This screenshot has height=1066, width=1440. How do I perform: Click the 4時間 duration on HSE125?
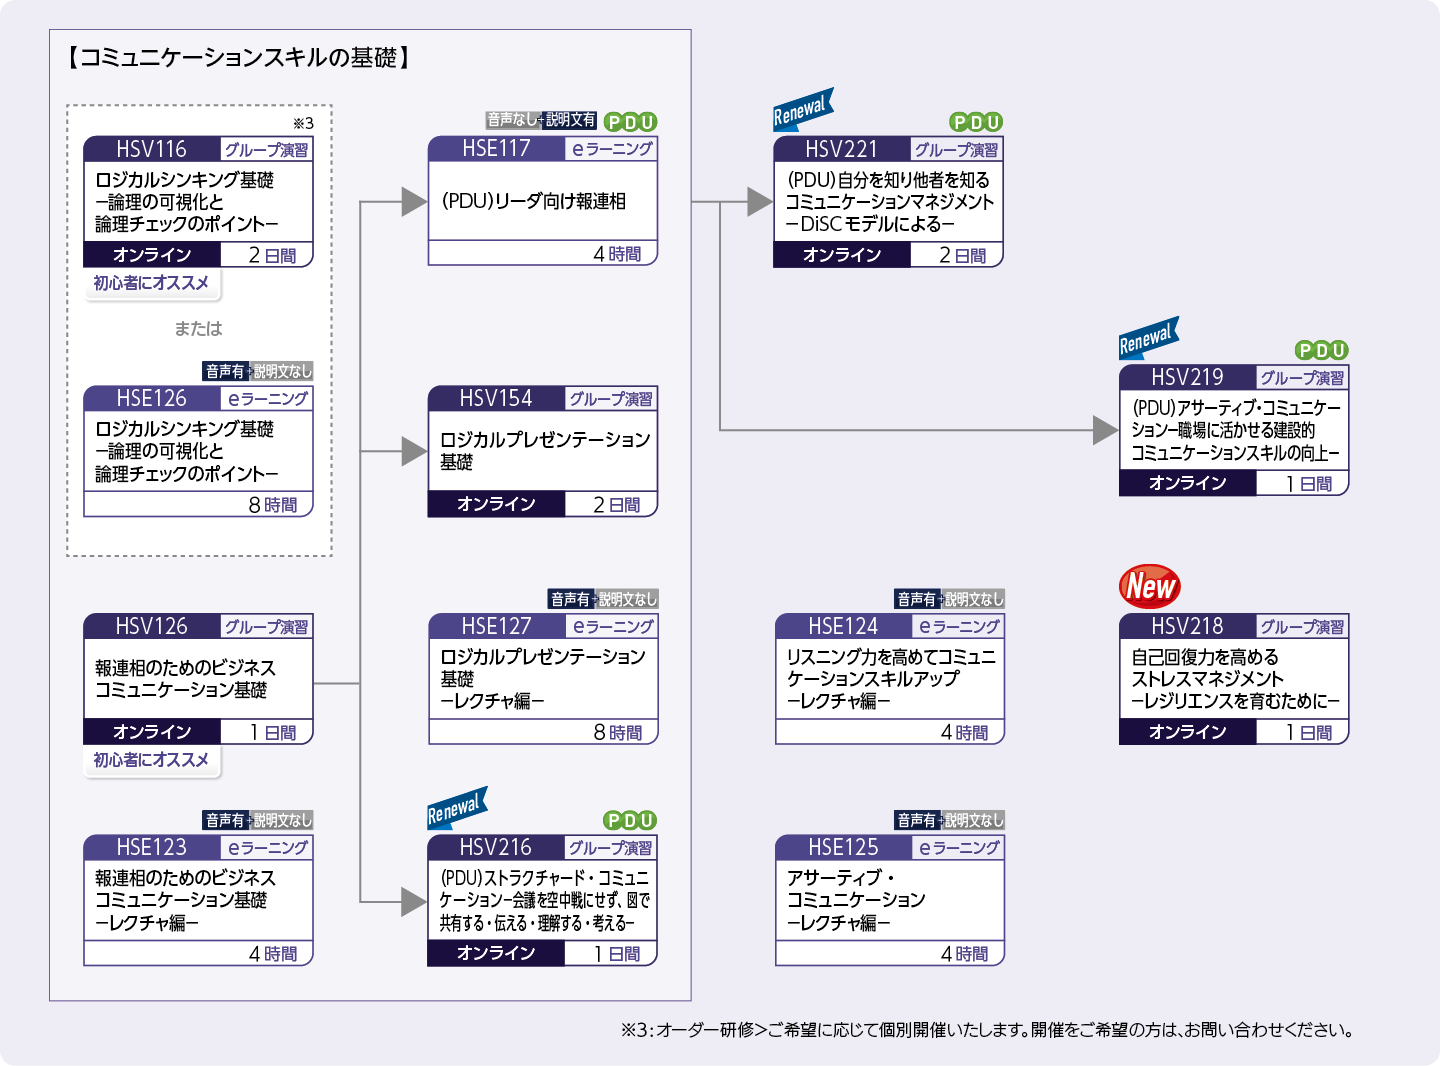click(x=964, y=954)
